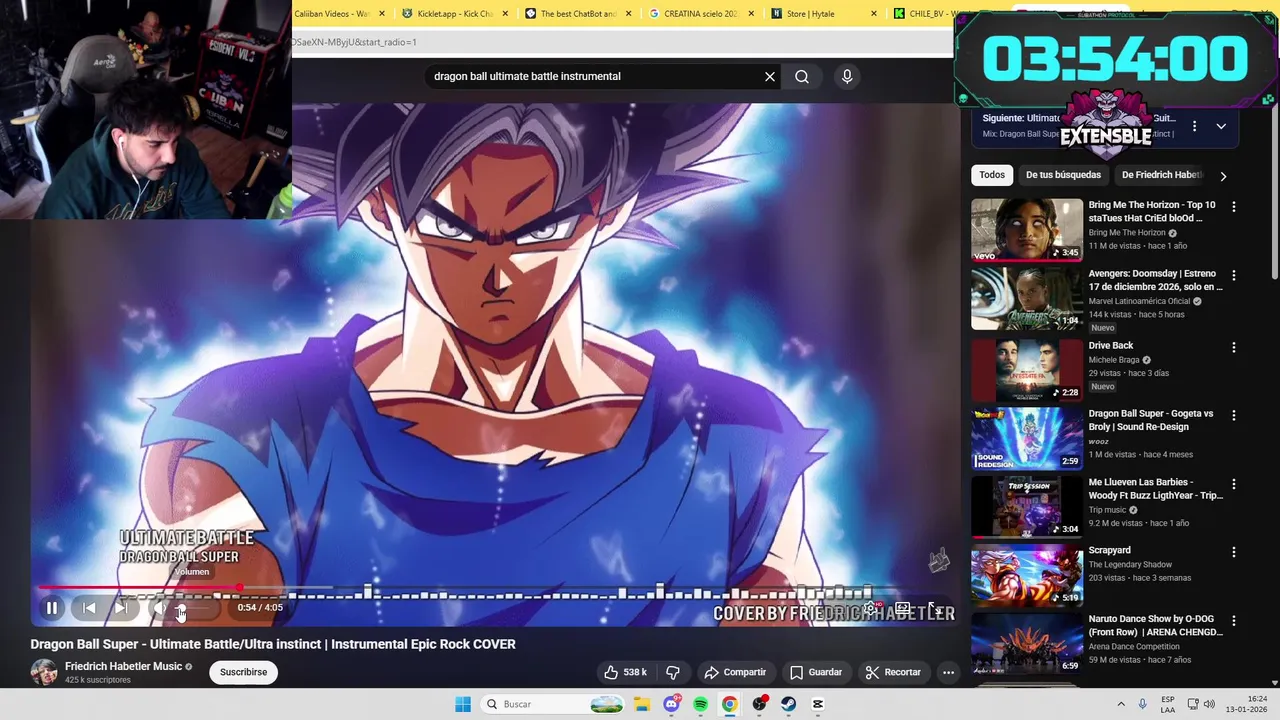Screen dimensions: 1280x720
Task: Switch to Caliiban Videos browser tab
Action: pos(333,14)
